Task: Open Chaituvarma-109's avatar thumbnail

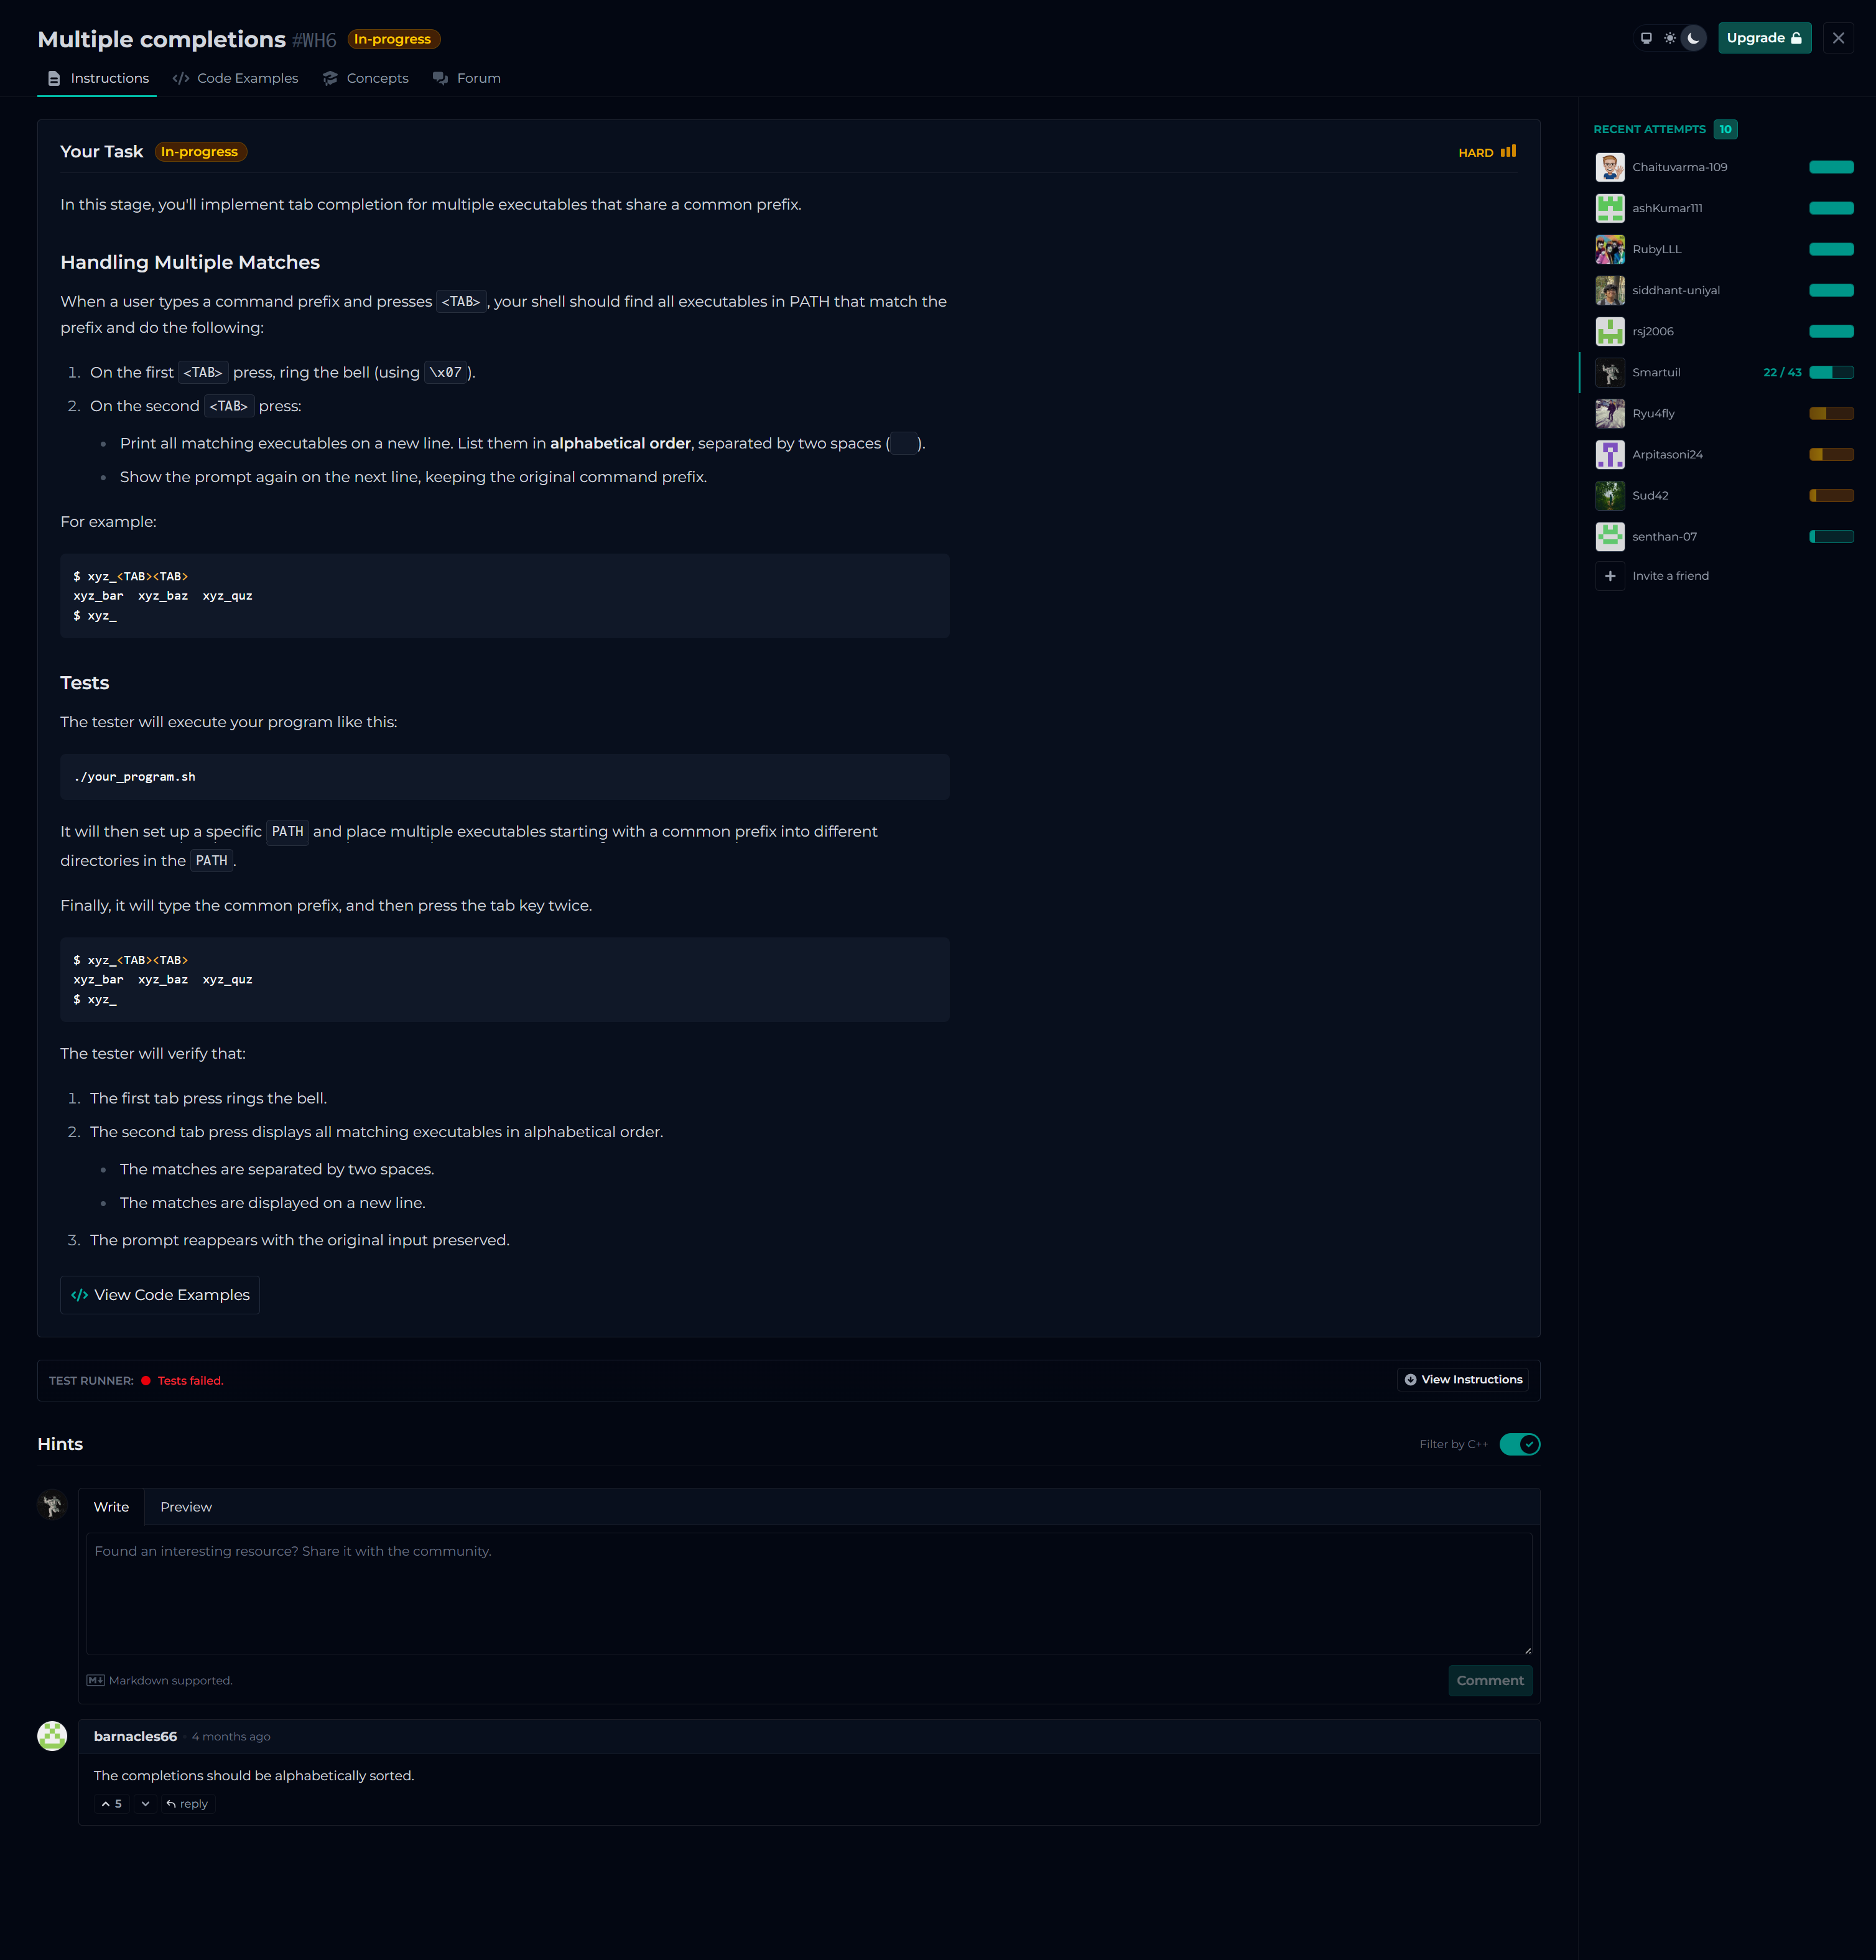Action: click(x=1610, y=167)
